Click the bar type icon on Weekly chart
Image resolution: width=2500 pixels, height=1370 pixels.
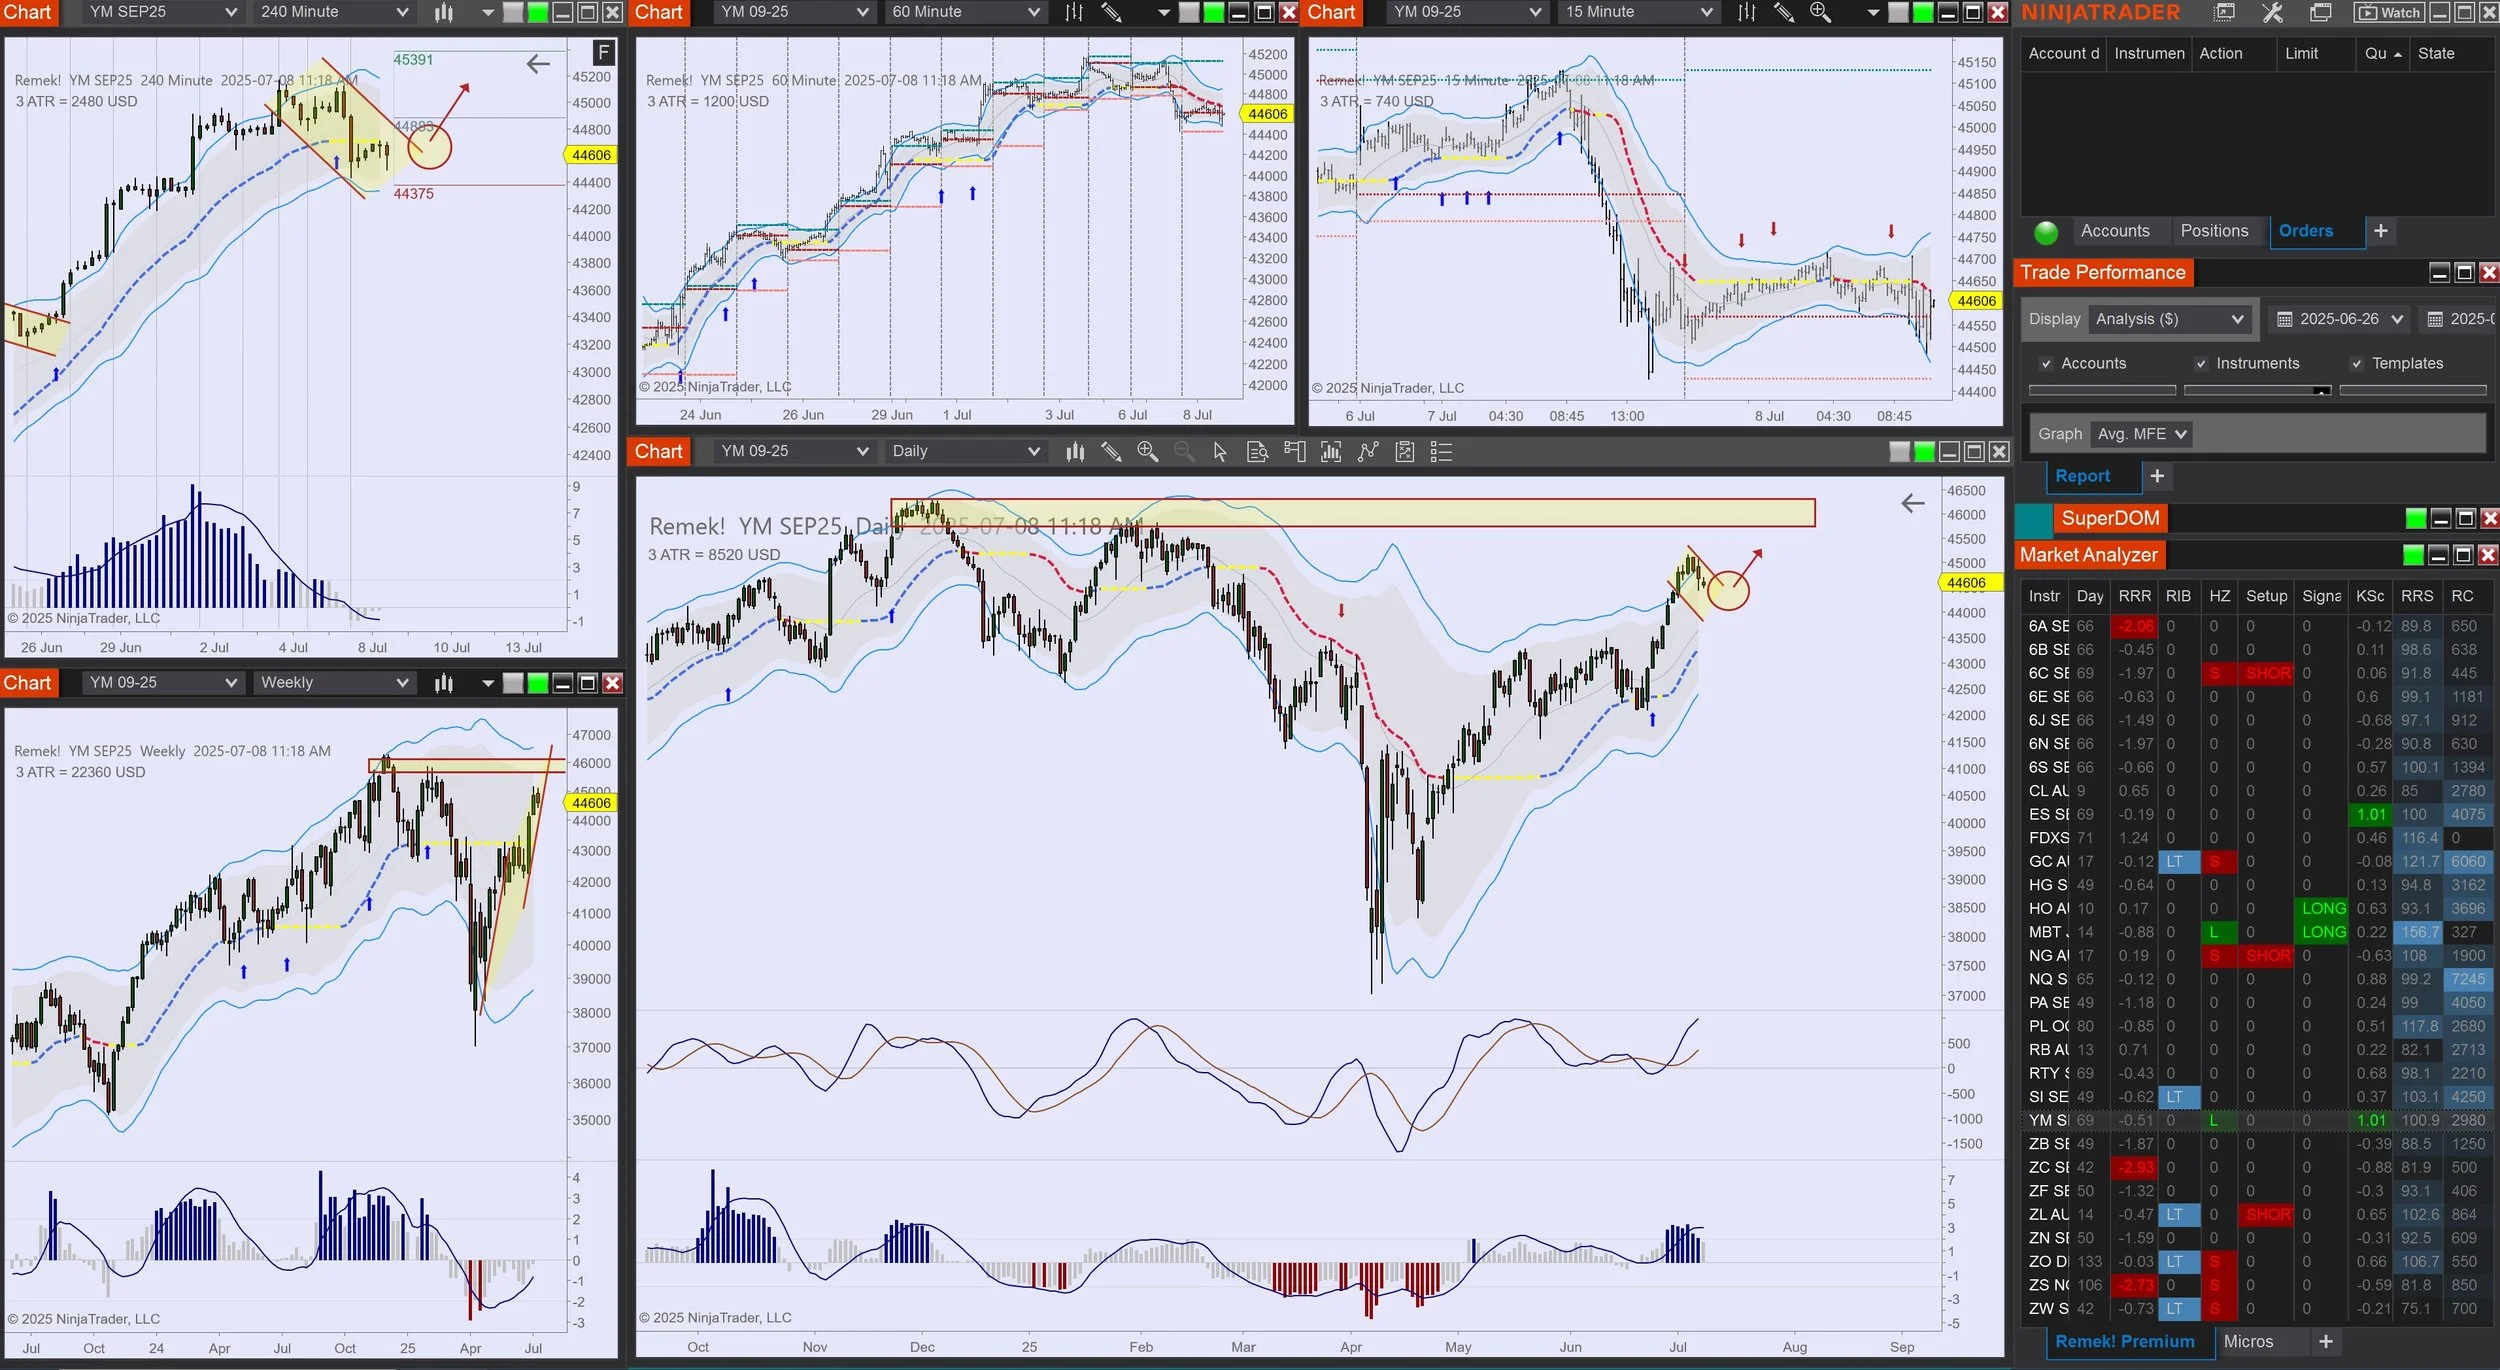point(444,683)
